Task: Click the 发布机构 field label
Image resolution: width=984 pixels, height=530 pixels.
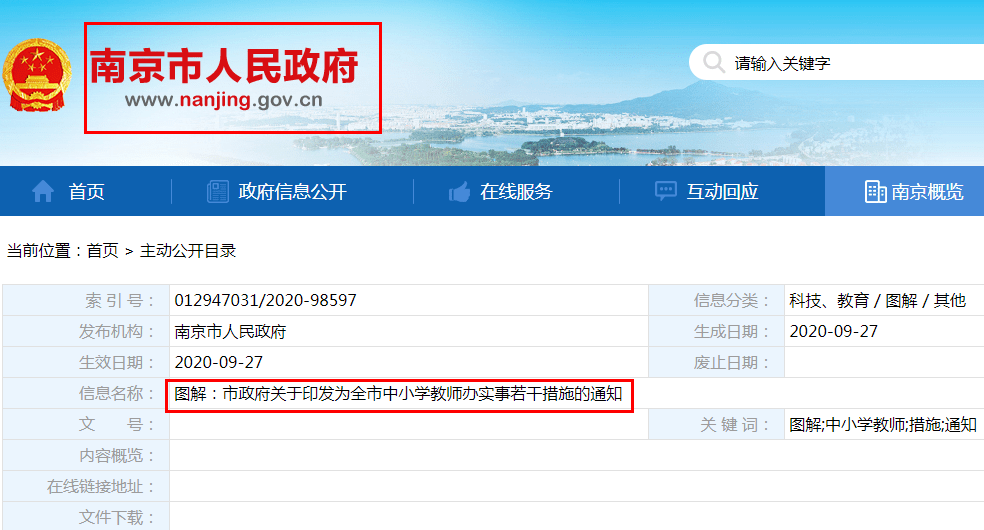Action: point(116,331)
